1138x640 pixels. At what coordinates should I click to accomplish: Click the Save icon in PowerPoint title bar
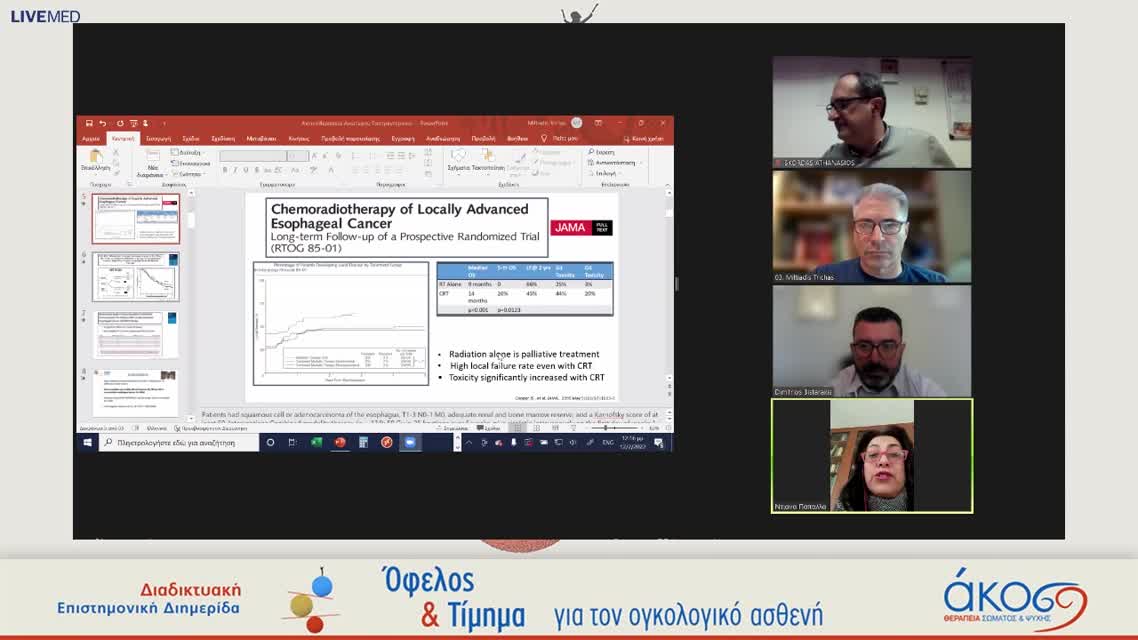point(89,123)
